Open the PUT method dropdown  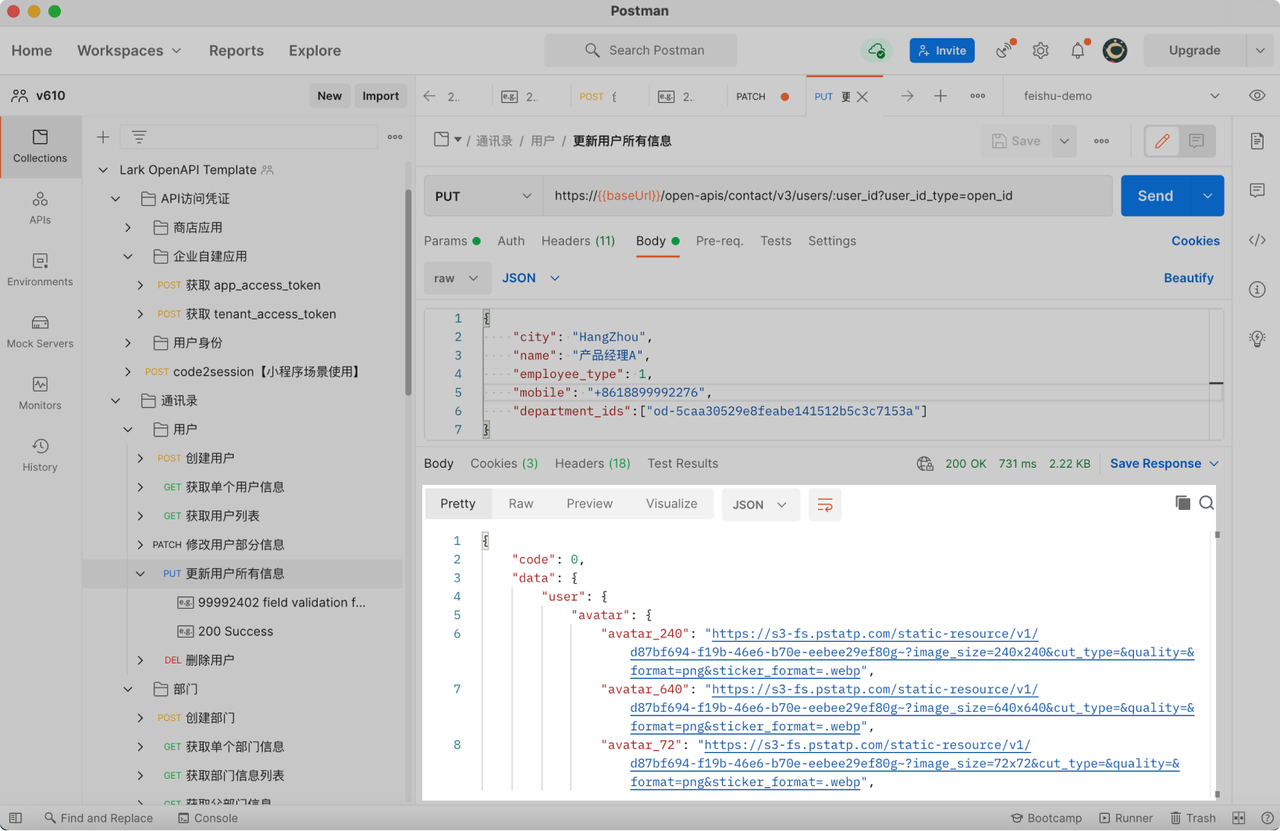483,195
